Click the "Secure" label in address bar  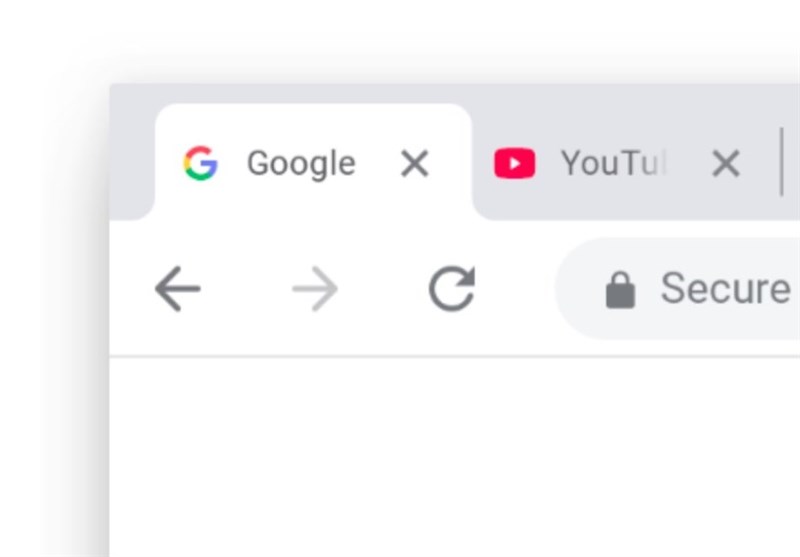725,290
